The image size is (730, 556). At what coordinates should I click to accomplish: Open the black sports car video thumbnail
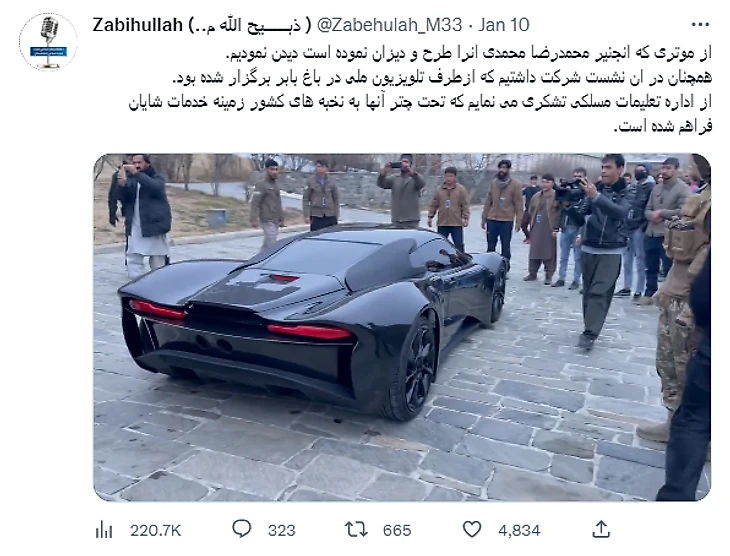[x=402, y=327]
